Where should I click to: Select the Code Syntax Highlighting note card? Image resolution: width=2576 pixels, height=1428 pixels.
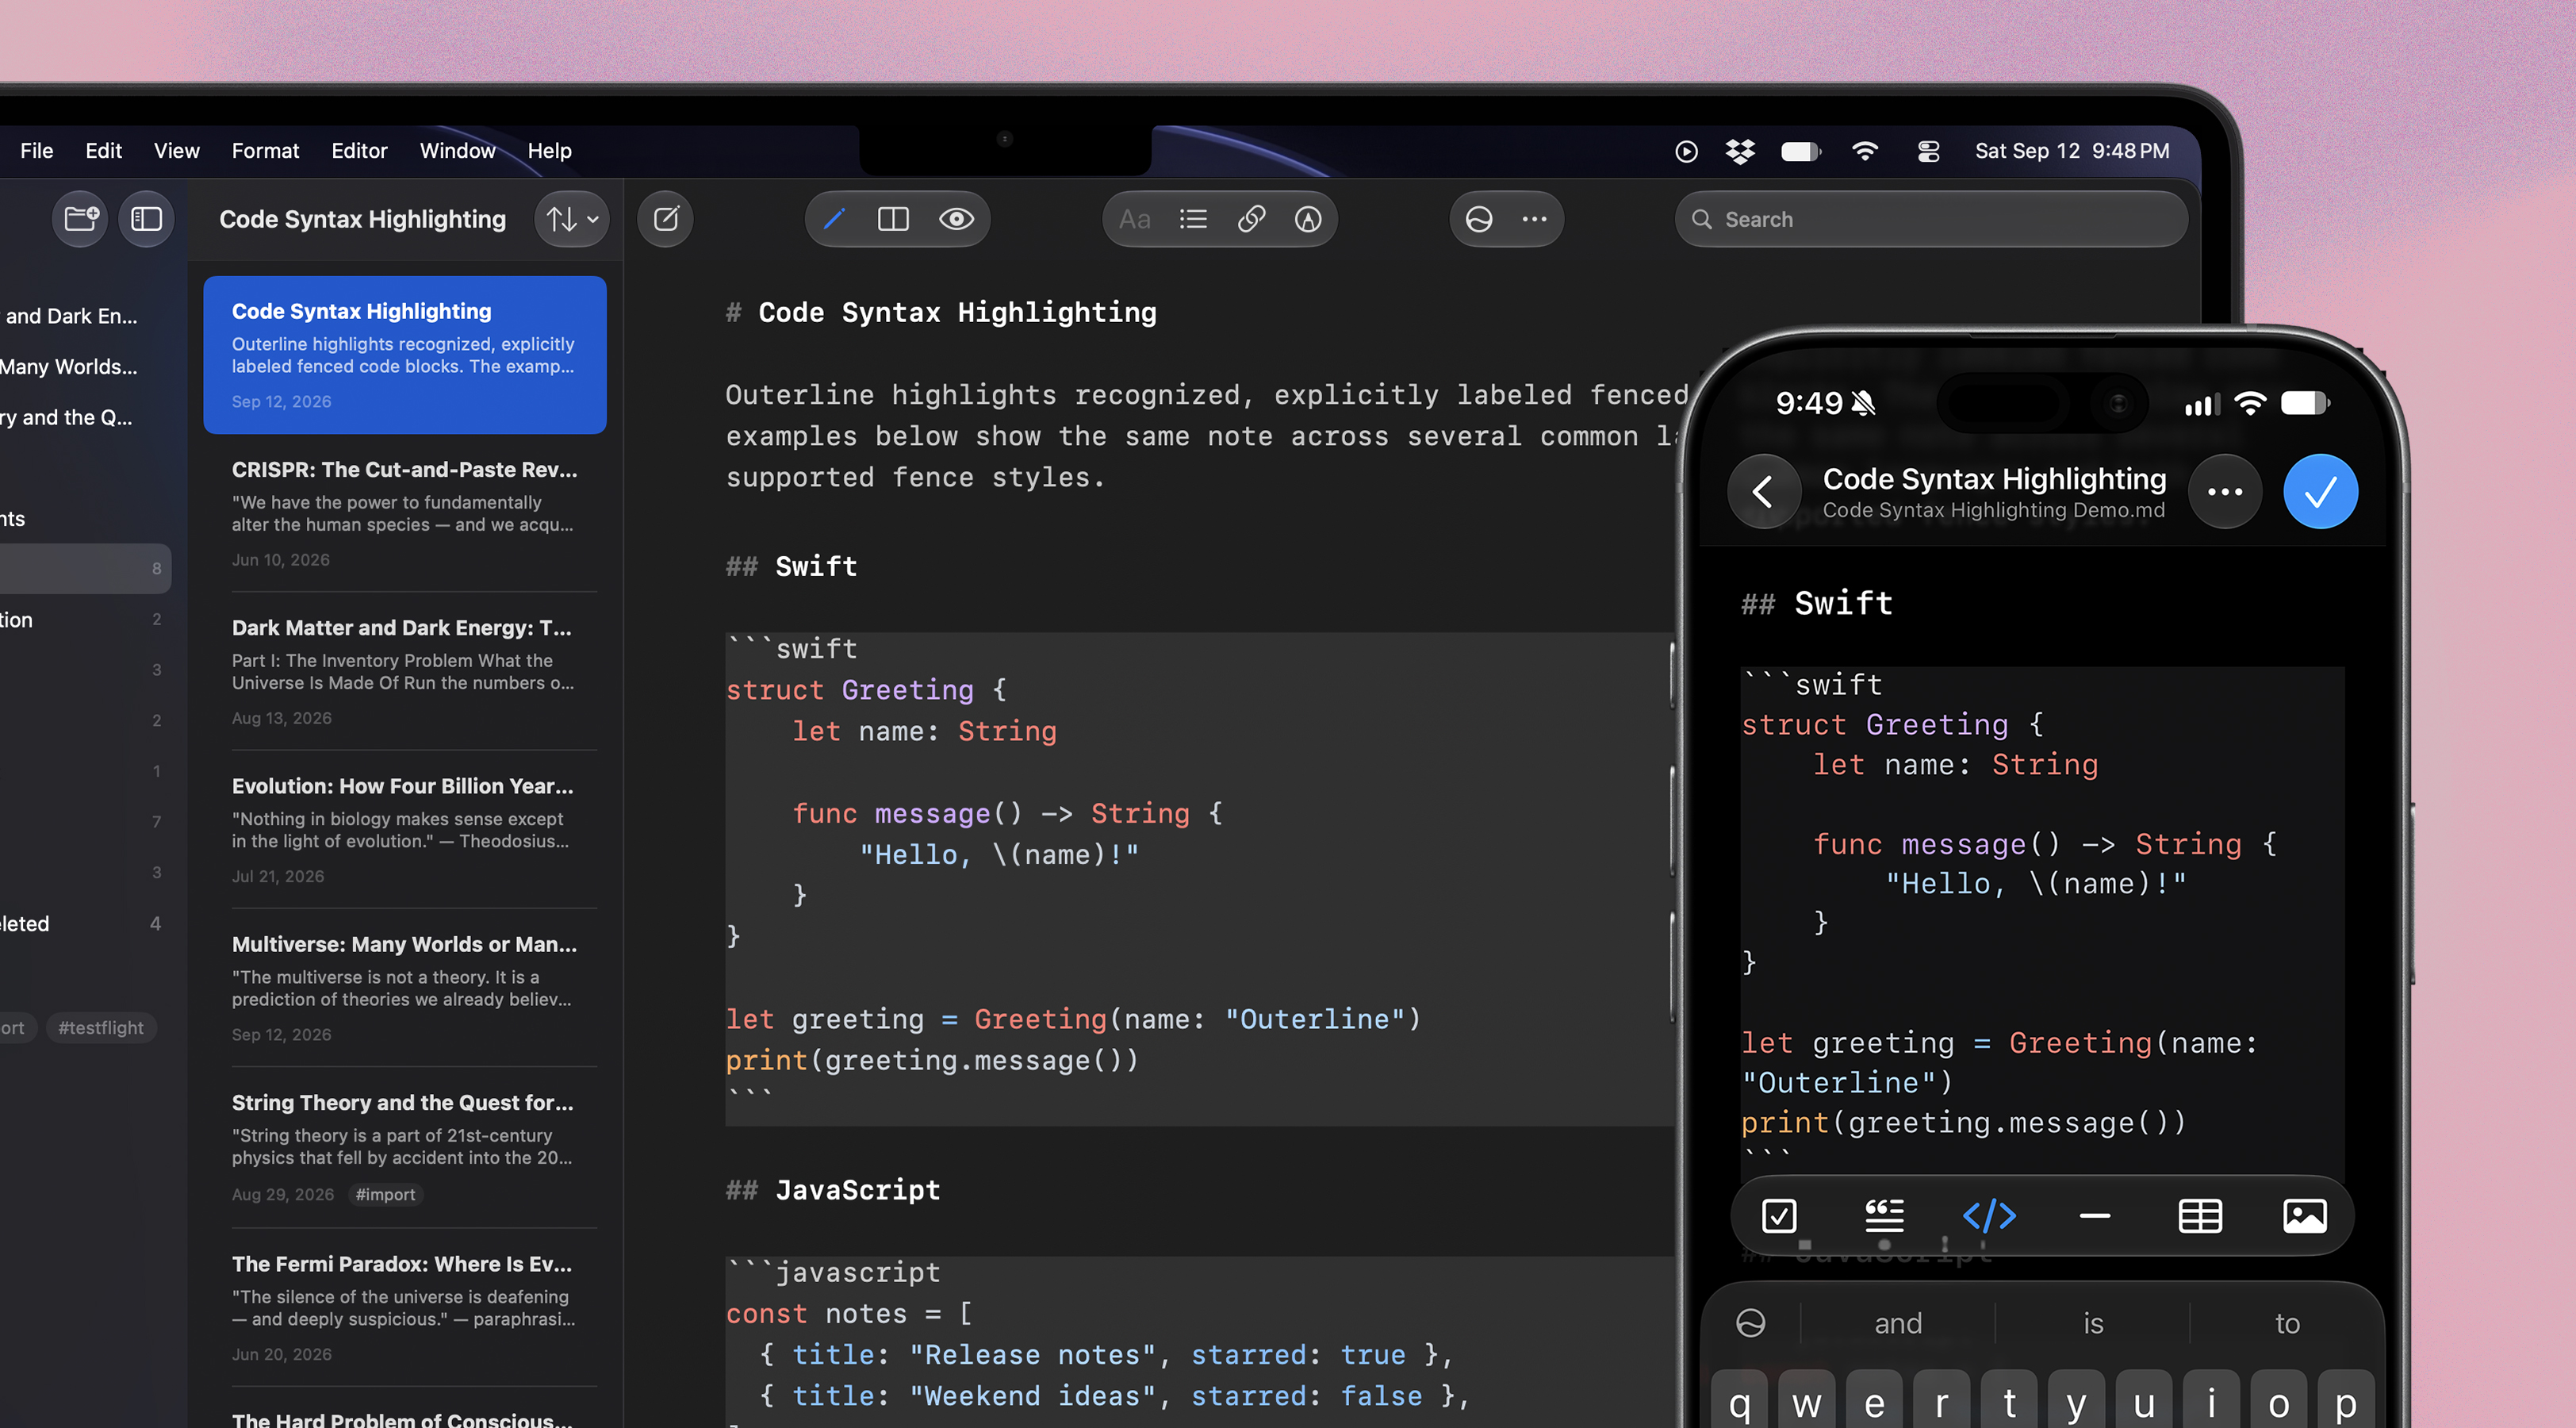pos(405,355)
